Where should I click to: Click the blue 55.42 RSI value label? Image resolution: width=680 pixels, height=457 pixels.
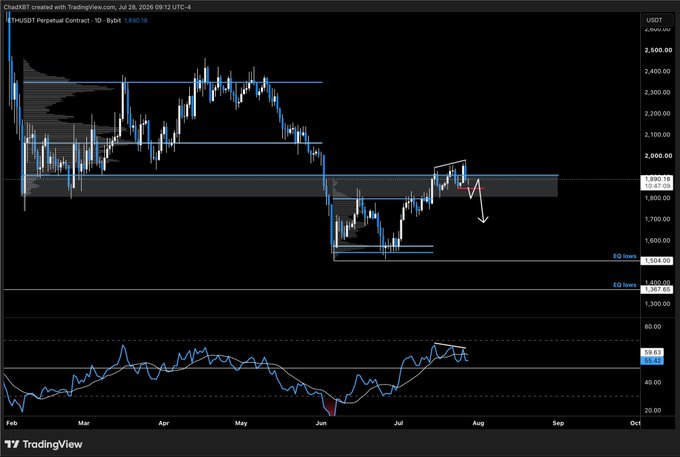click(x=652, y=361)
